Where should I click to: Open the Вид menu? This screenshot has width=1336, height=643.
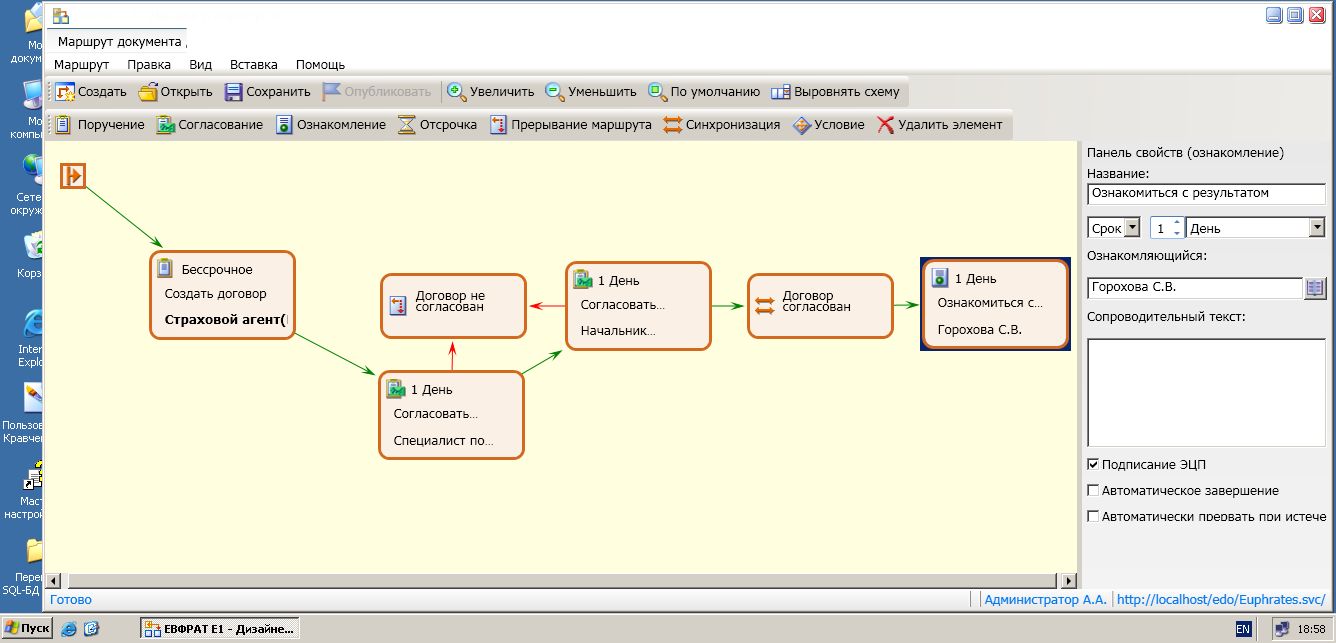coord(201,64)
